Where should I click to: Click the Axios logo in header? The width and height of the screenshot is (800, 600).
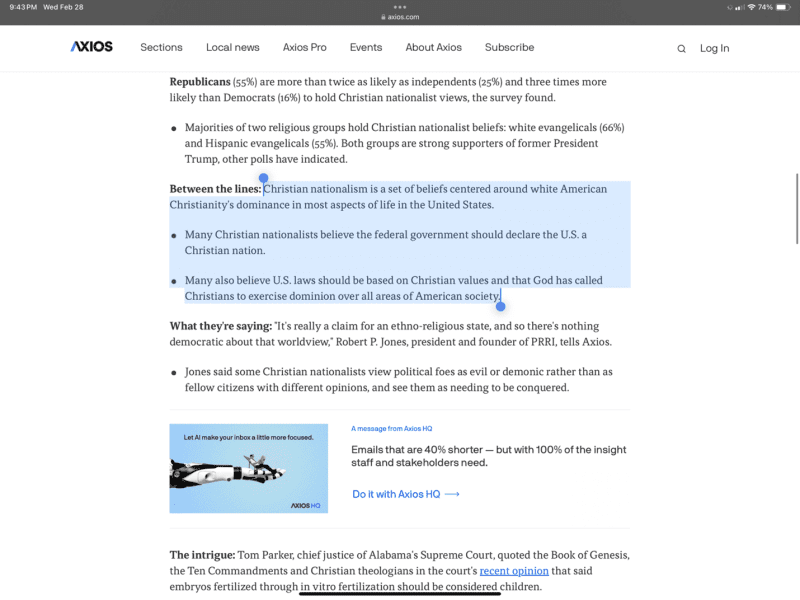[x=91, y=47]
